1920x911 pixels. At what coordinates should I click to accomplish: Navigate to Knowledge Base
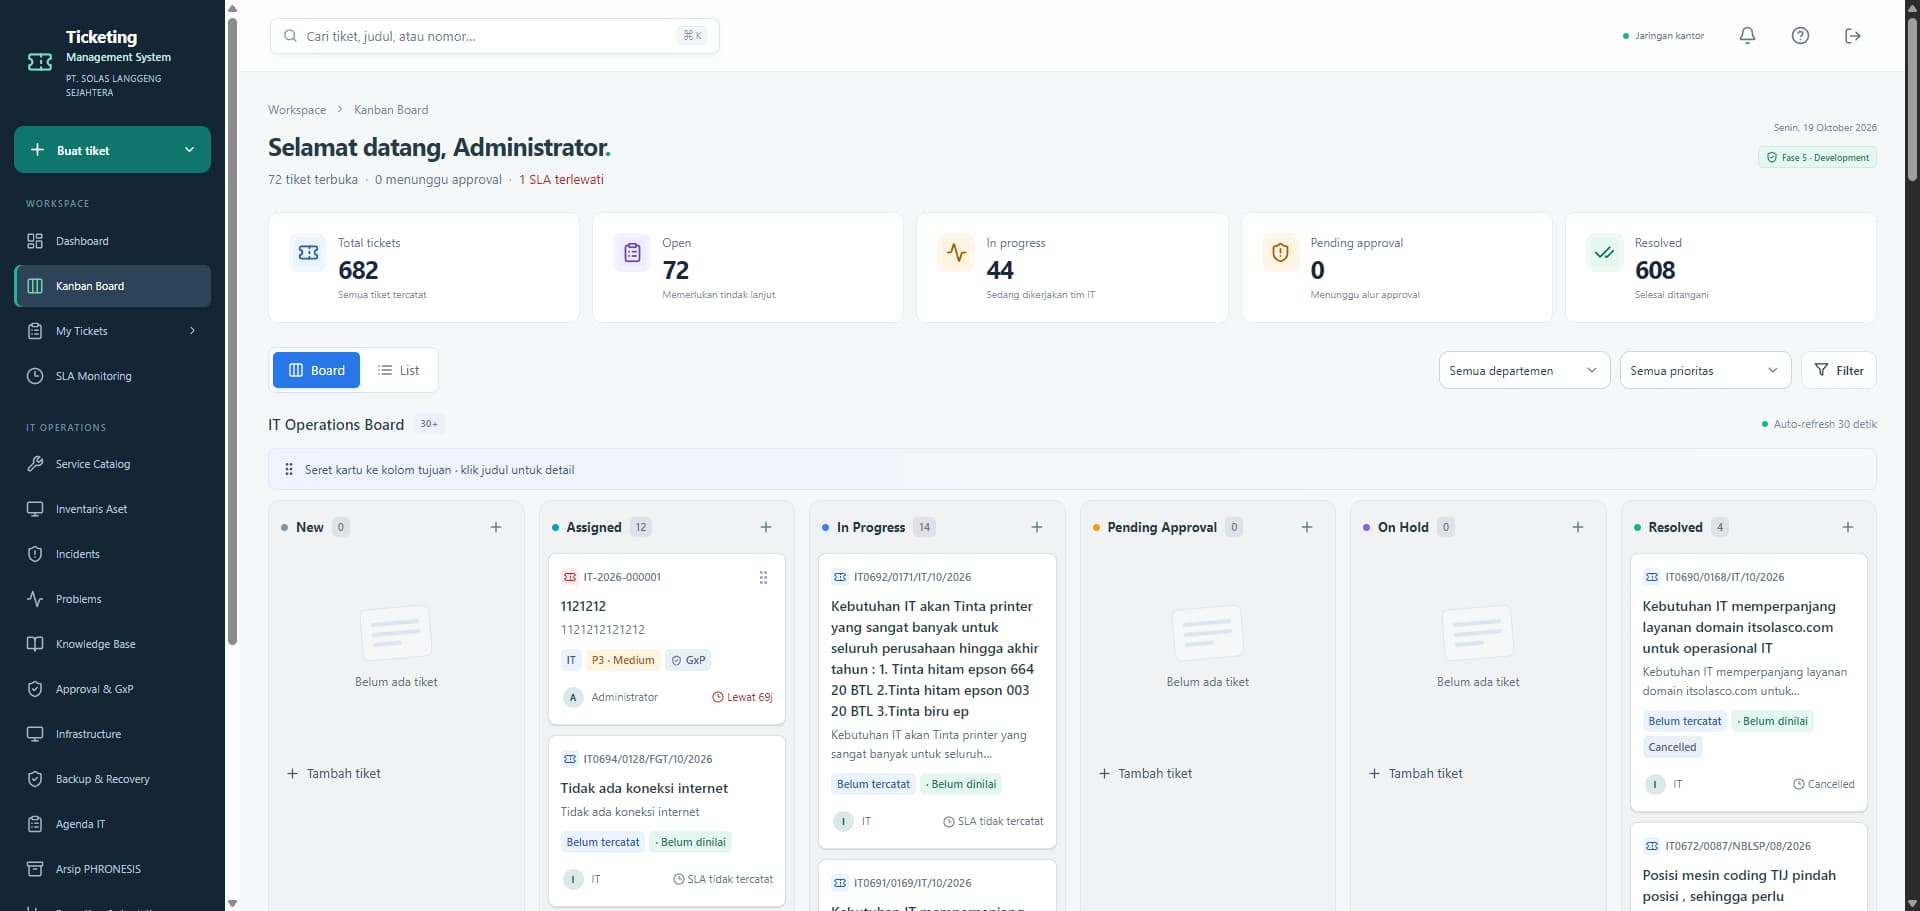[x=112, y=644]
